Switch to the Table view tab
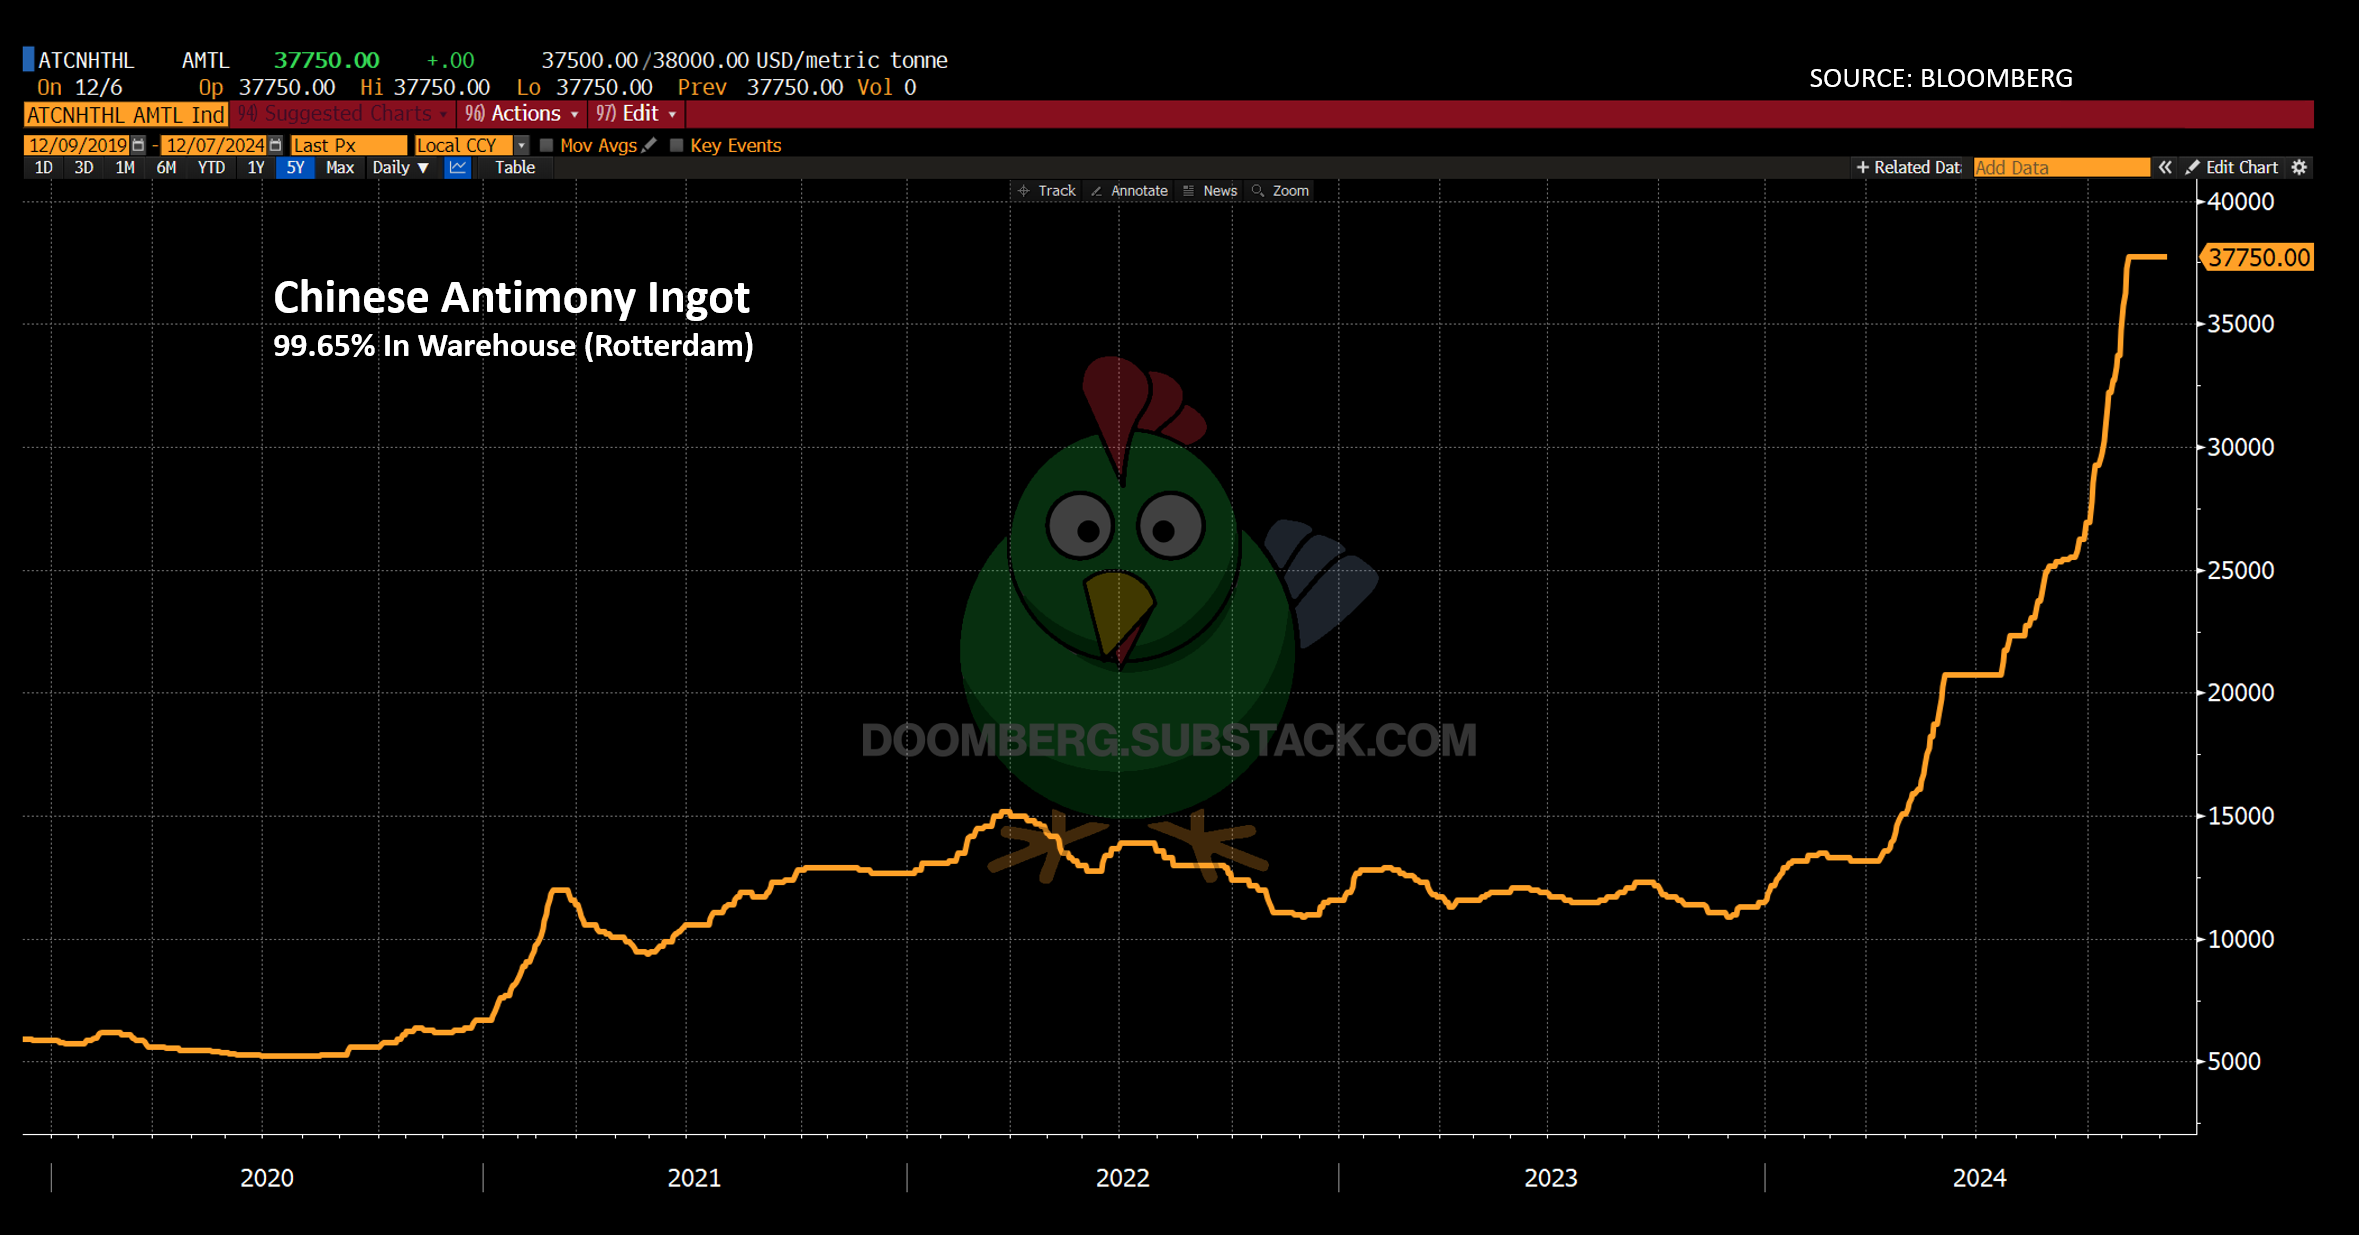This screenshot has height=1235, width=2359. point(515,167)
